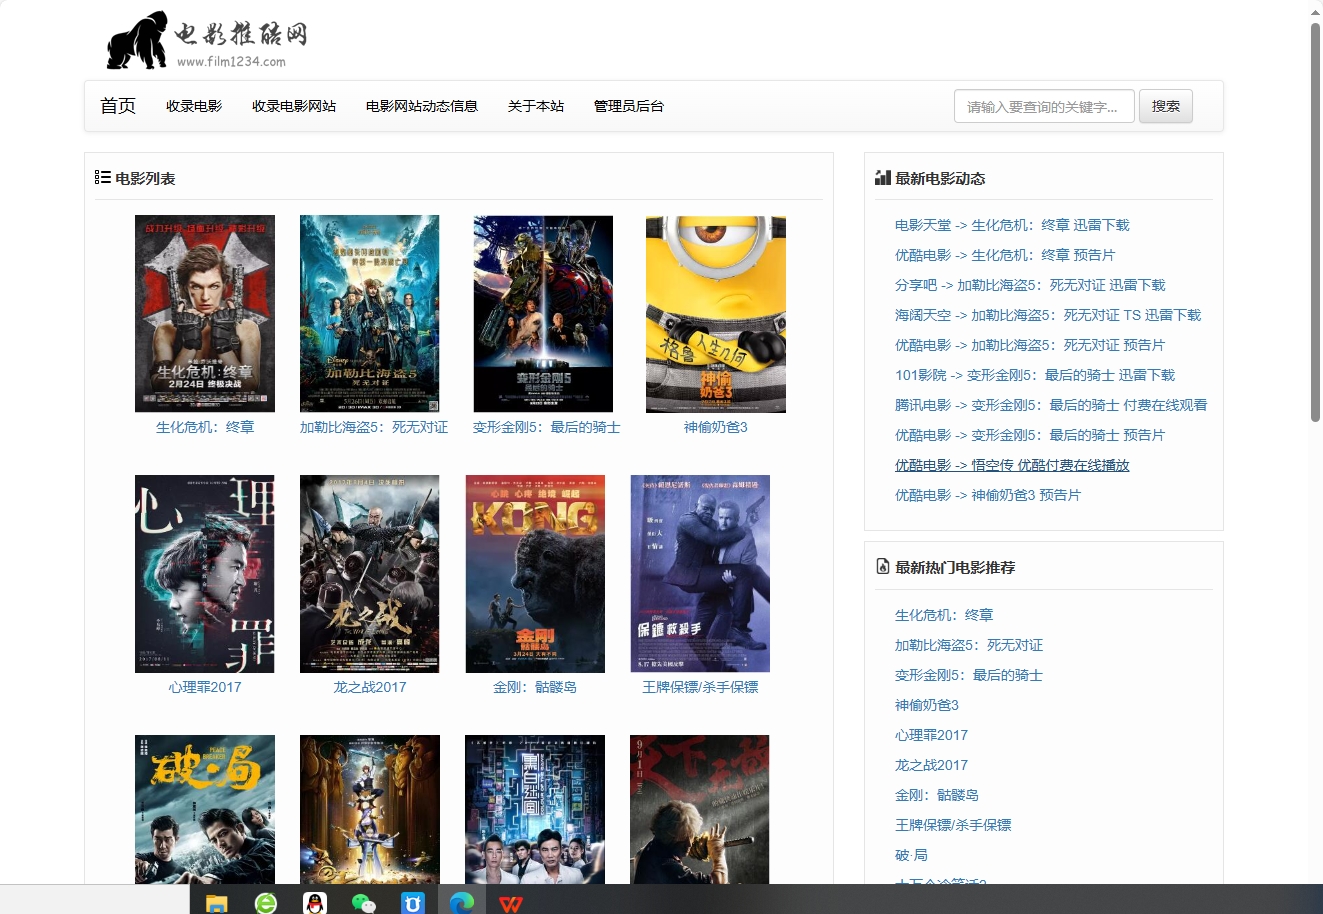Image resolution: width=1323 pixels, height=914 pixels.
Task: Open the 神偷奶爸3 minion poster
Action: tap(714, 313)
